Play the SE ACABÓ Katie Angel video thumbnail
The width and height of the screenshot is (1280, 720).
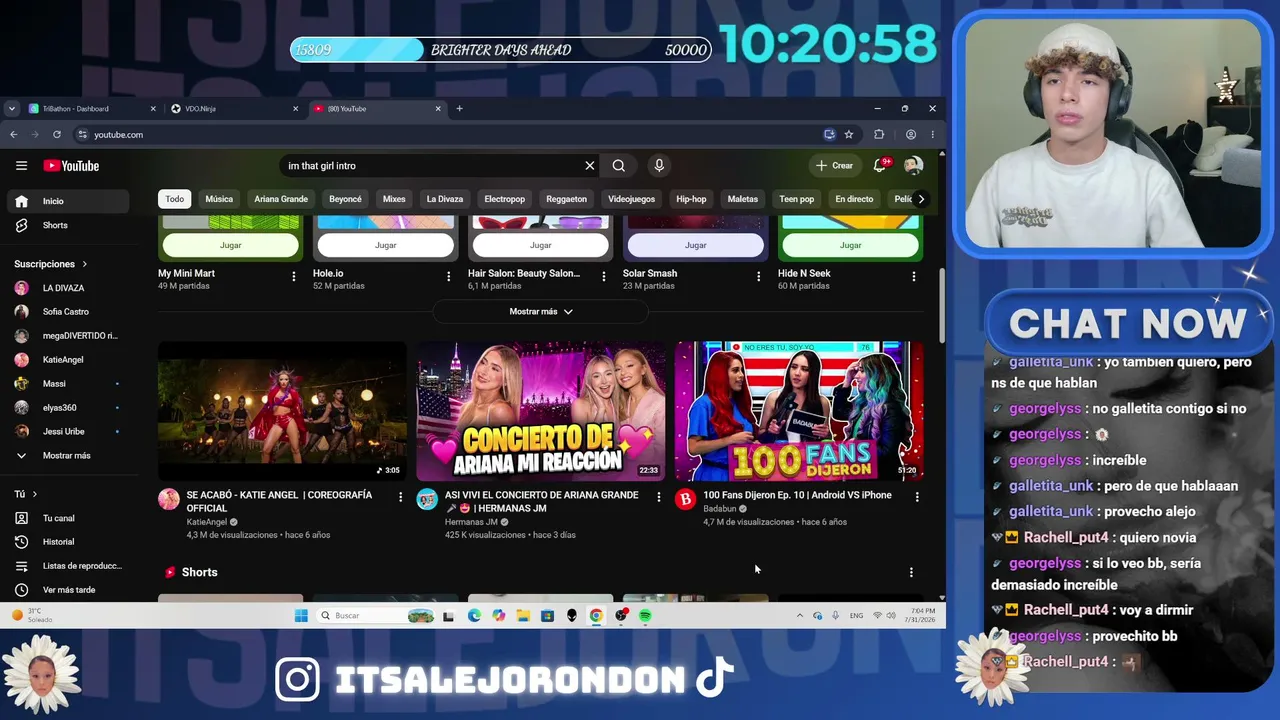pyautogui.click(x=282, y=411)
